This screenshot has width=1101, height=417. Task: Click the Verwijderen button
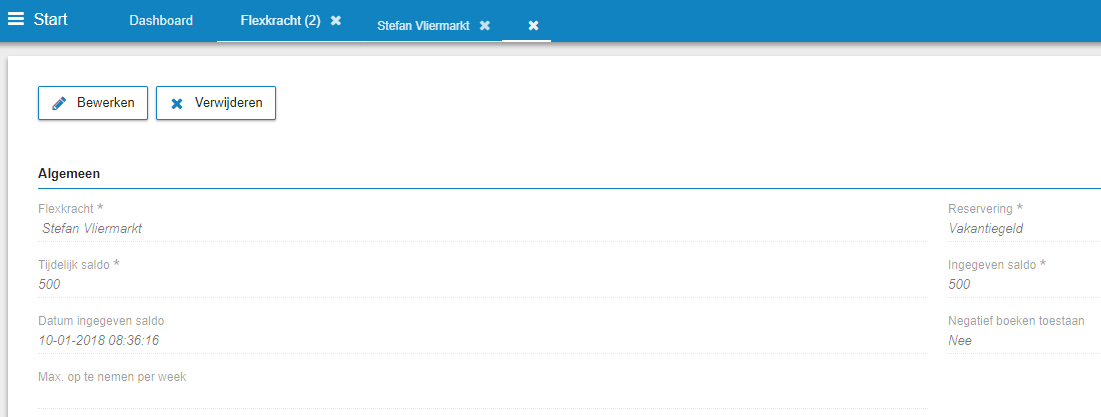click(x=216, y=103)
